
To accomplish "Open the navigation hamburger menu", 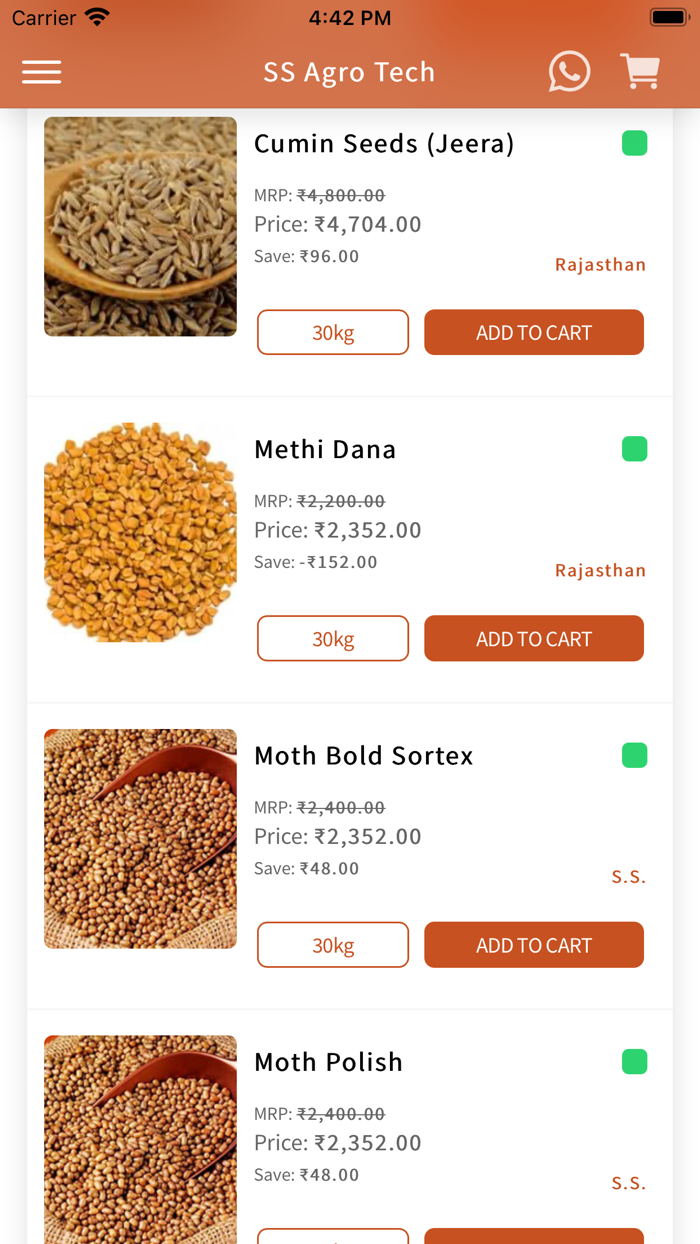I will tap(41, 71).
